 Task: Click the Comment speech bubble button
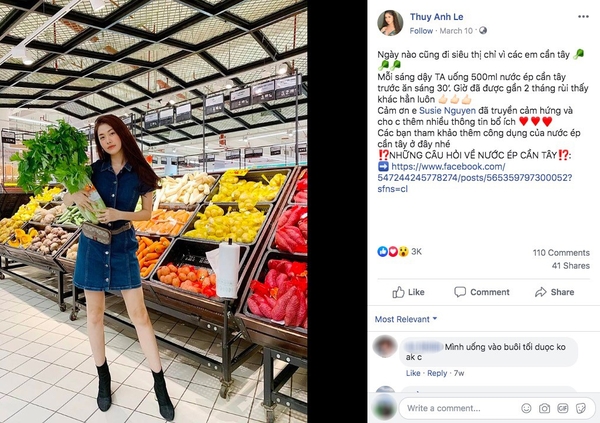coord(482,292)
